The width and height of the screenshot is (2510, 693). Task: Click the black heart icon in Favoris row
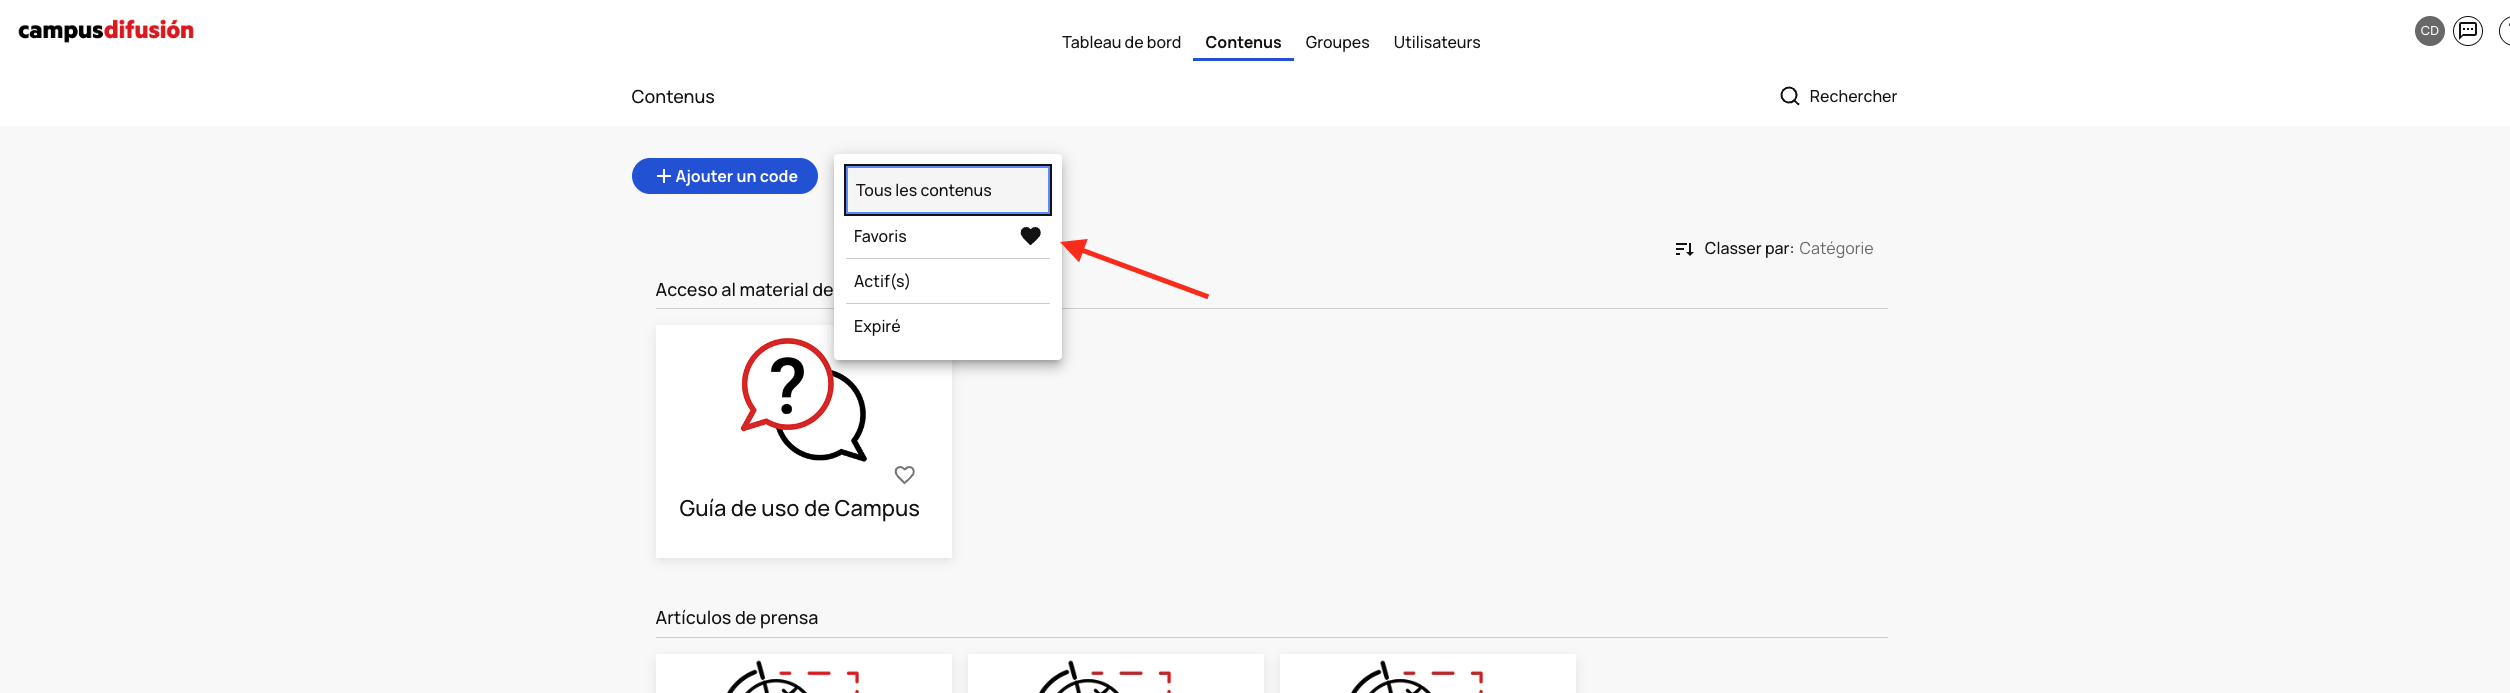pyautogui.click(x=1030, y=236)
